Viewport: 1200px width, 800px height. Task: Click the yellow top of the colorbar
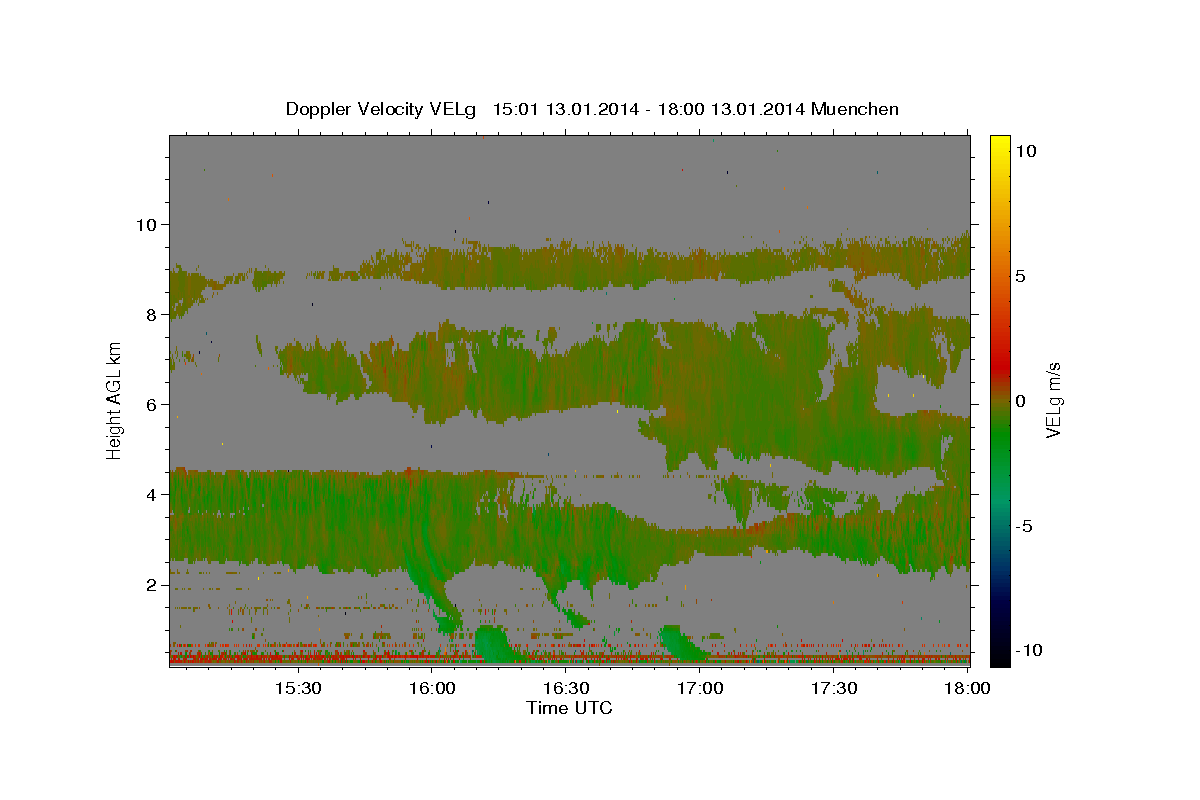tap(1000, 145)
